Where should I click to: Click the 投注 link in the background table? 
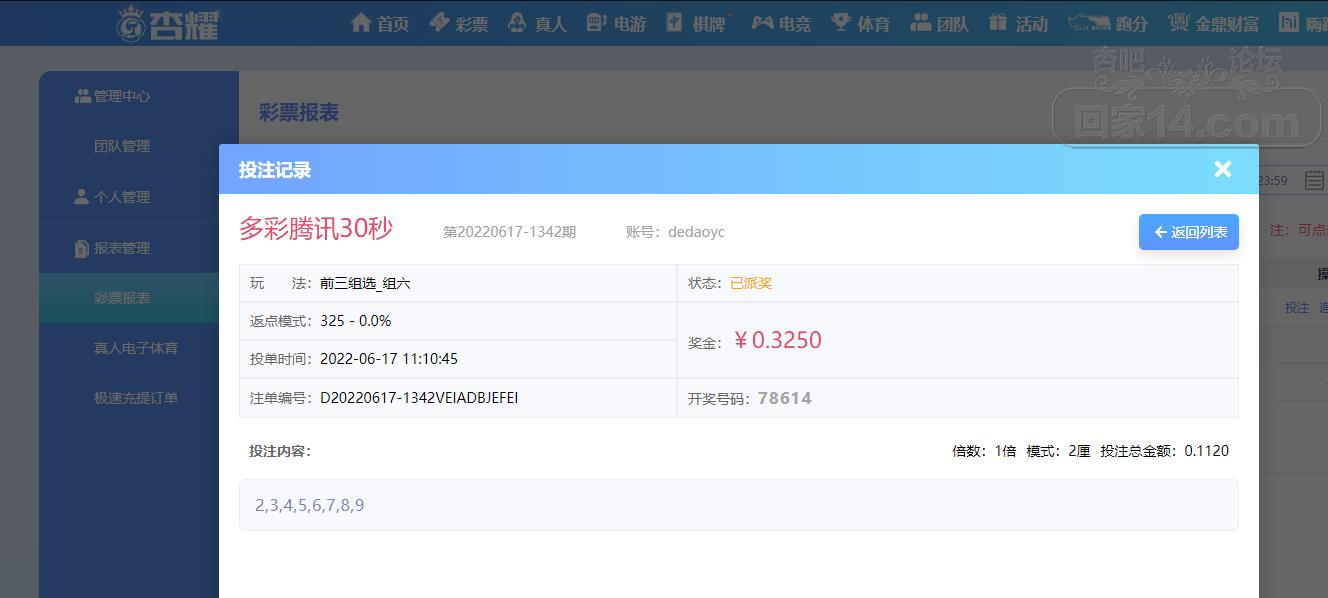click(x=1296, y=308)
